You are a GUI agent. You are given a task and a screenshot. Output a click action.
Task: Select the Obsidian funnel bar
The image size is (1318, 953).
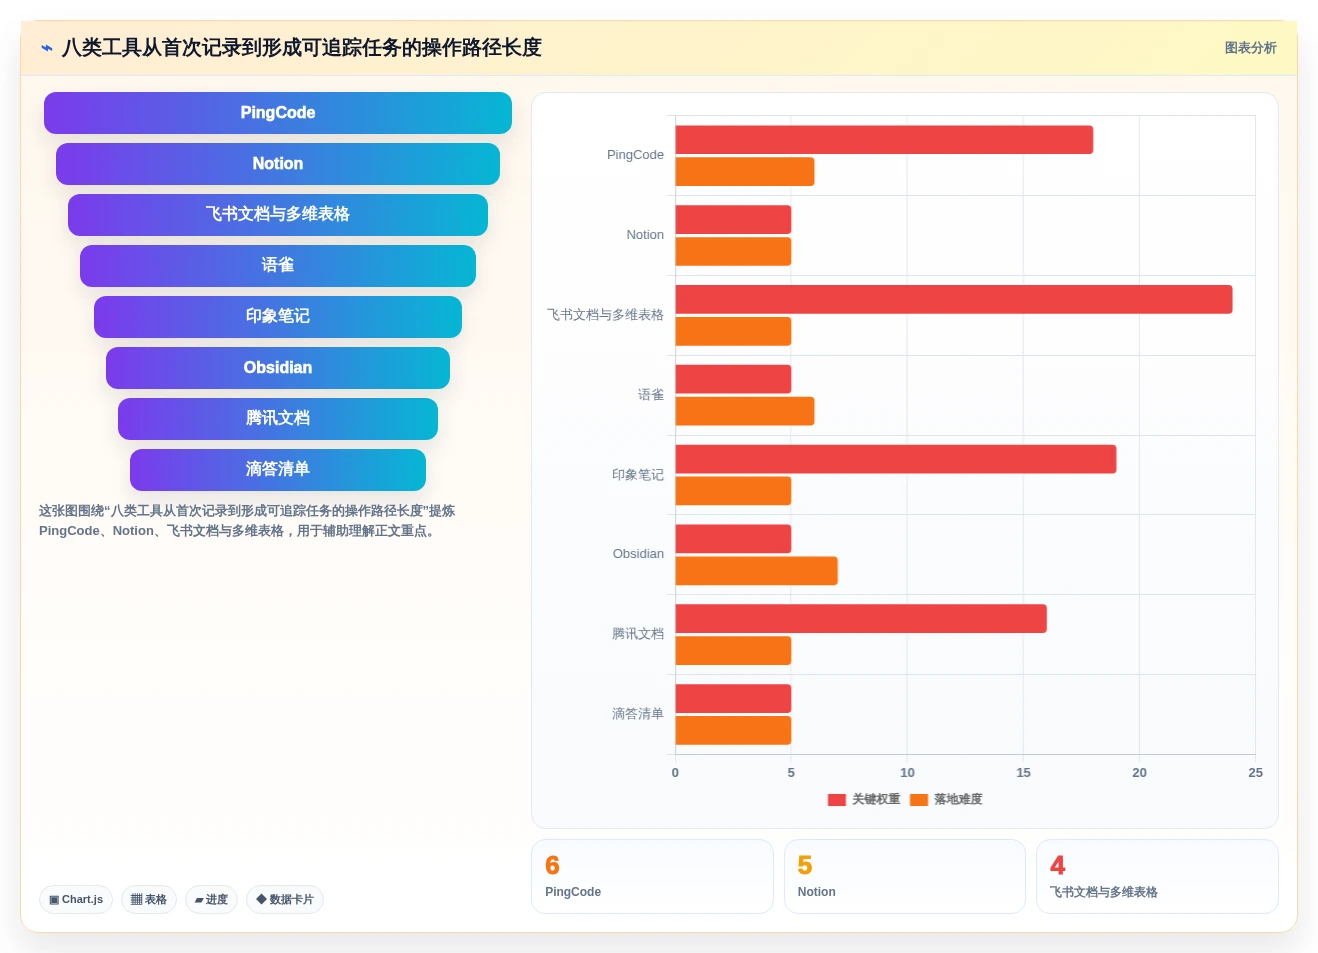click(278, 368)
